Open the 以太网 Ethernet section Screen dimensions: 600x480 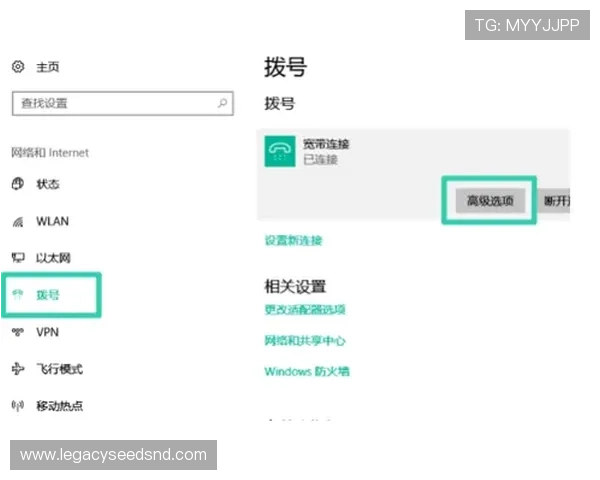[53, 258]
